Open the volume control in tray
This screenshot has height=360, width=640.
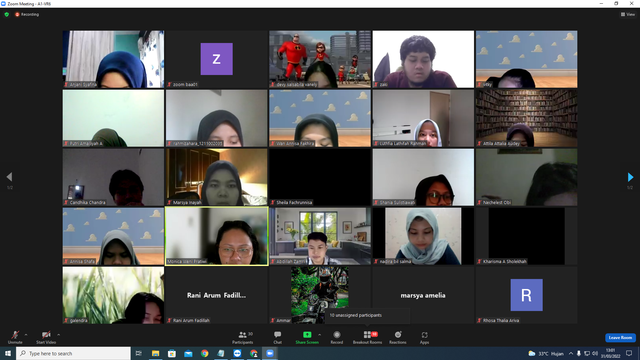595,353
